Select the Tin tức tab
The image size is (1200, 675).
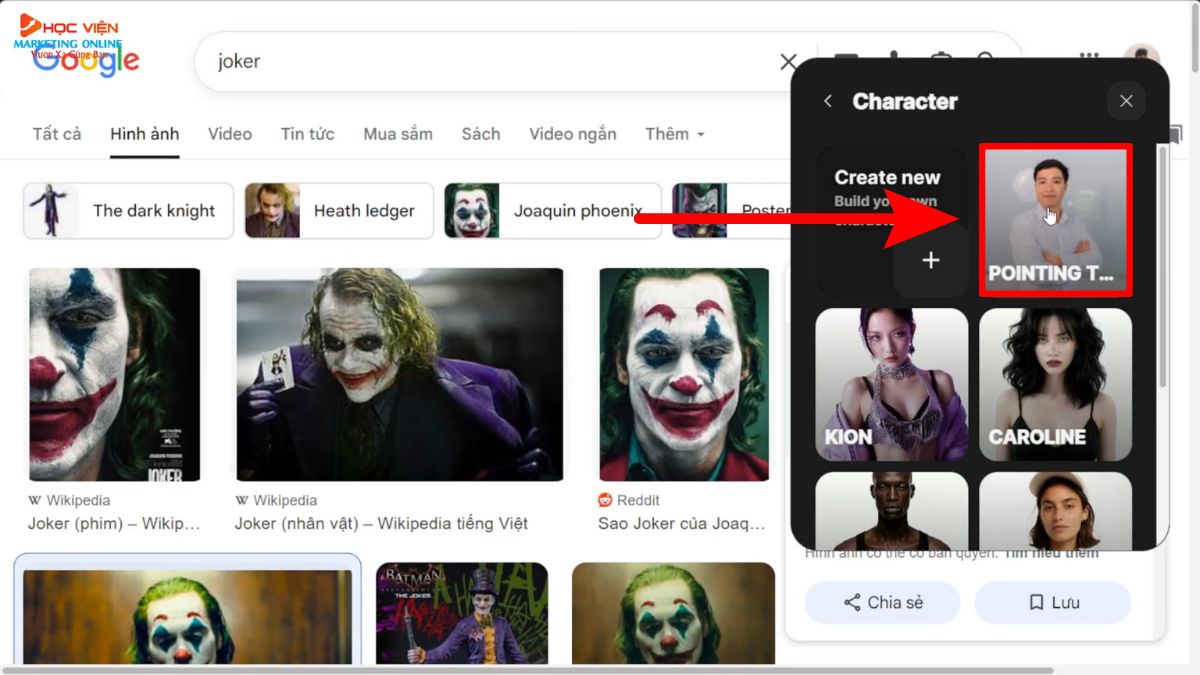[307, 134]
